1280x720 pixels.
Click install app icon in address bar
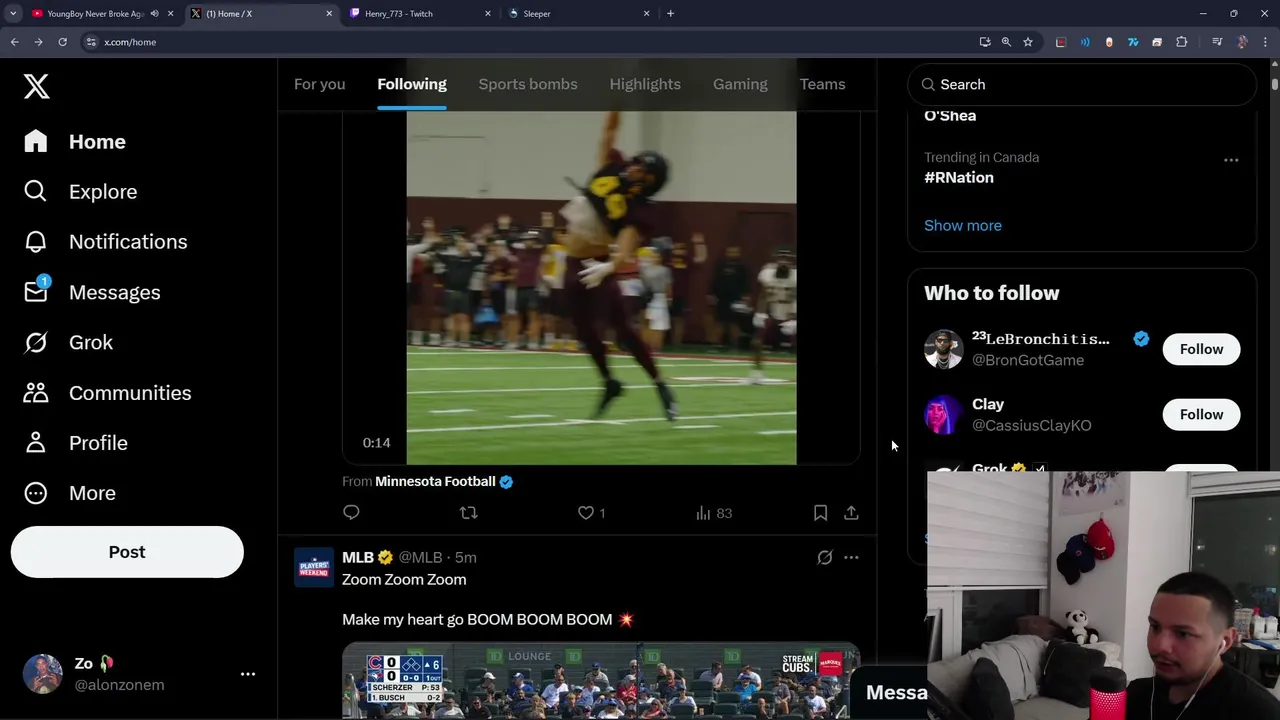coord(985,42)
